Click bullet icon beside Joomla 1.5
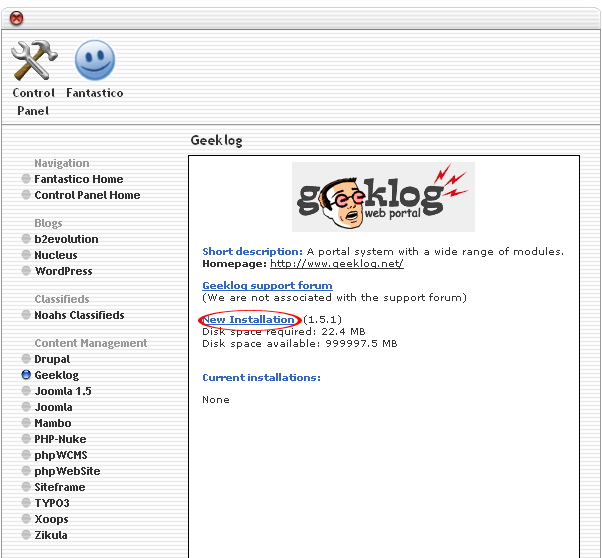 pyautogui.click(x=26, y=391)
